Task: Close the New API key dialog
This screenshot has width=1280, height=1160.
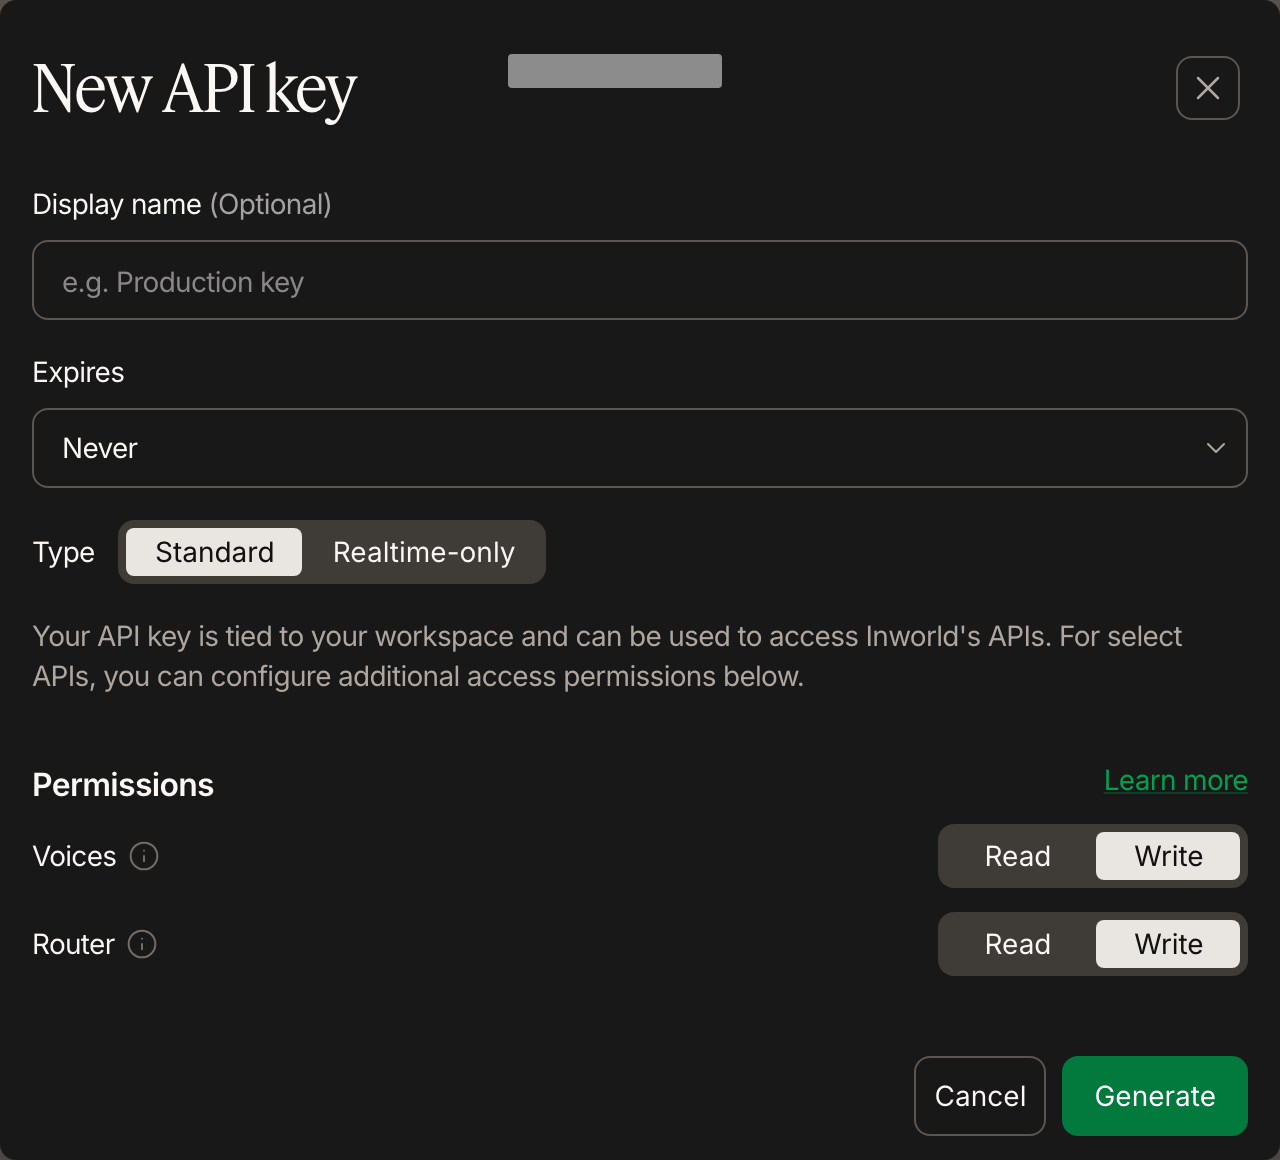Action: pyautogui.click(x=1208, y=88)
